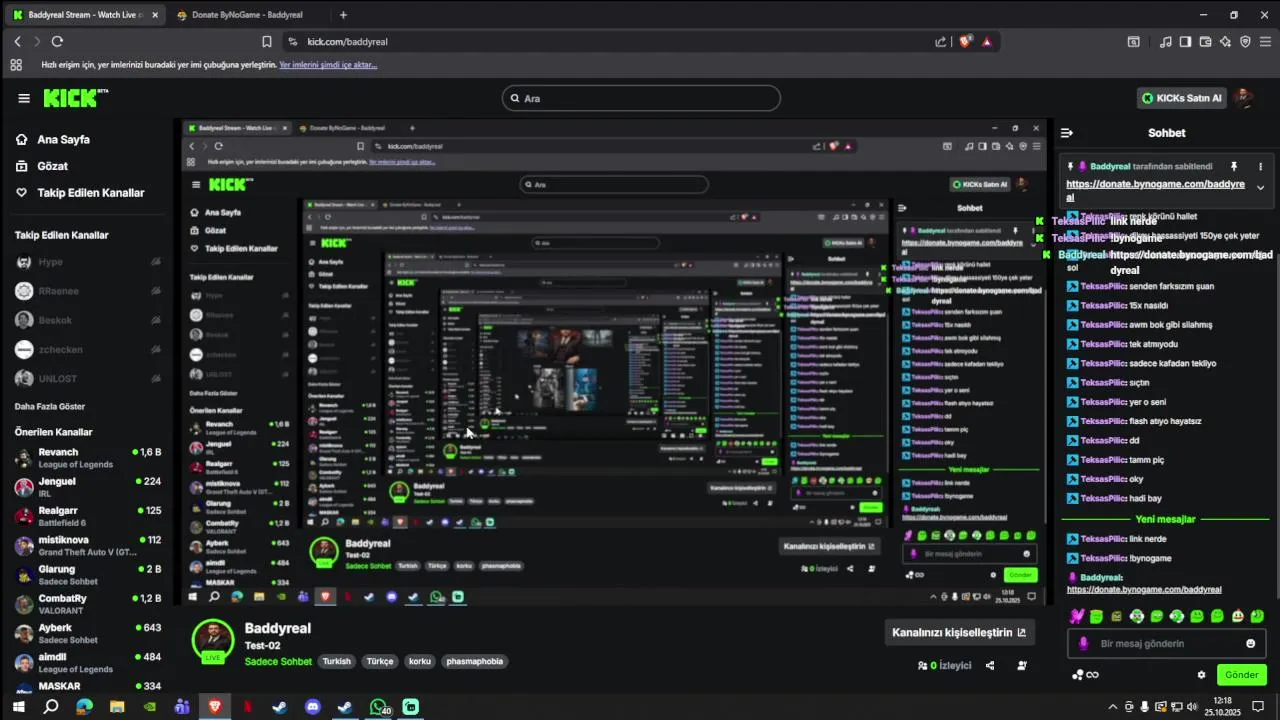Open the Sadece Sohbet category link
The height and width of the screenshot is (720, 1280).
(278, 662)
